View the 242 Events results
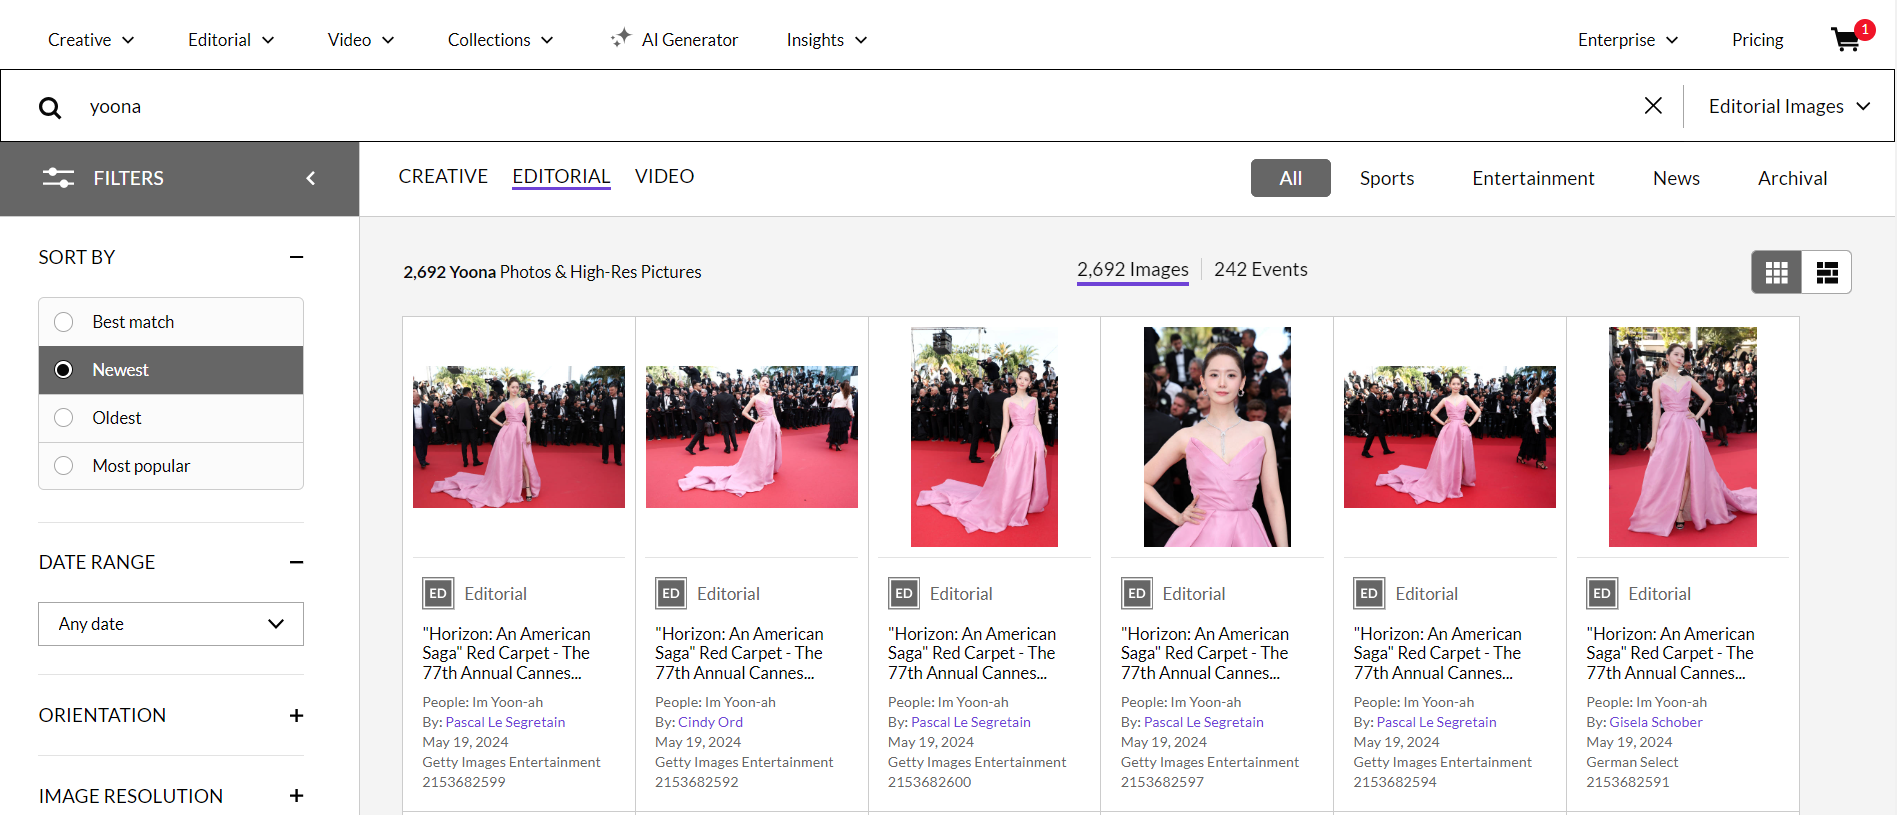Screen dimensions: 1897x815 [x=1260, y=269]
